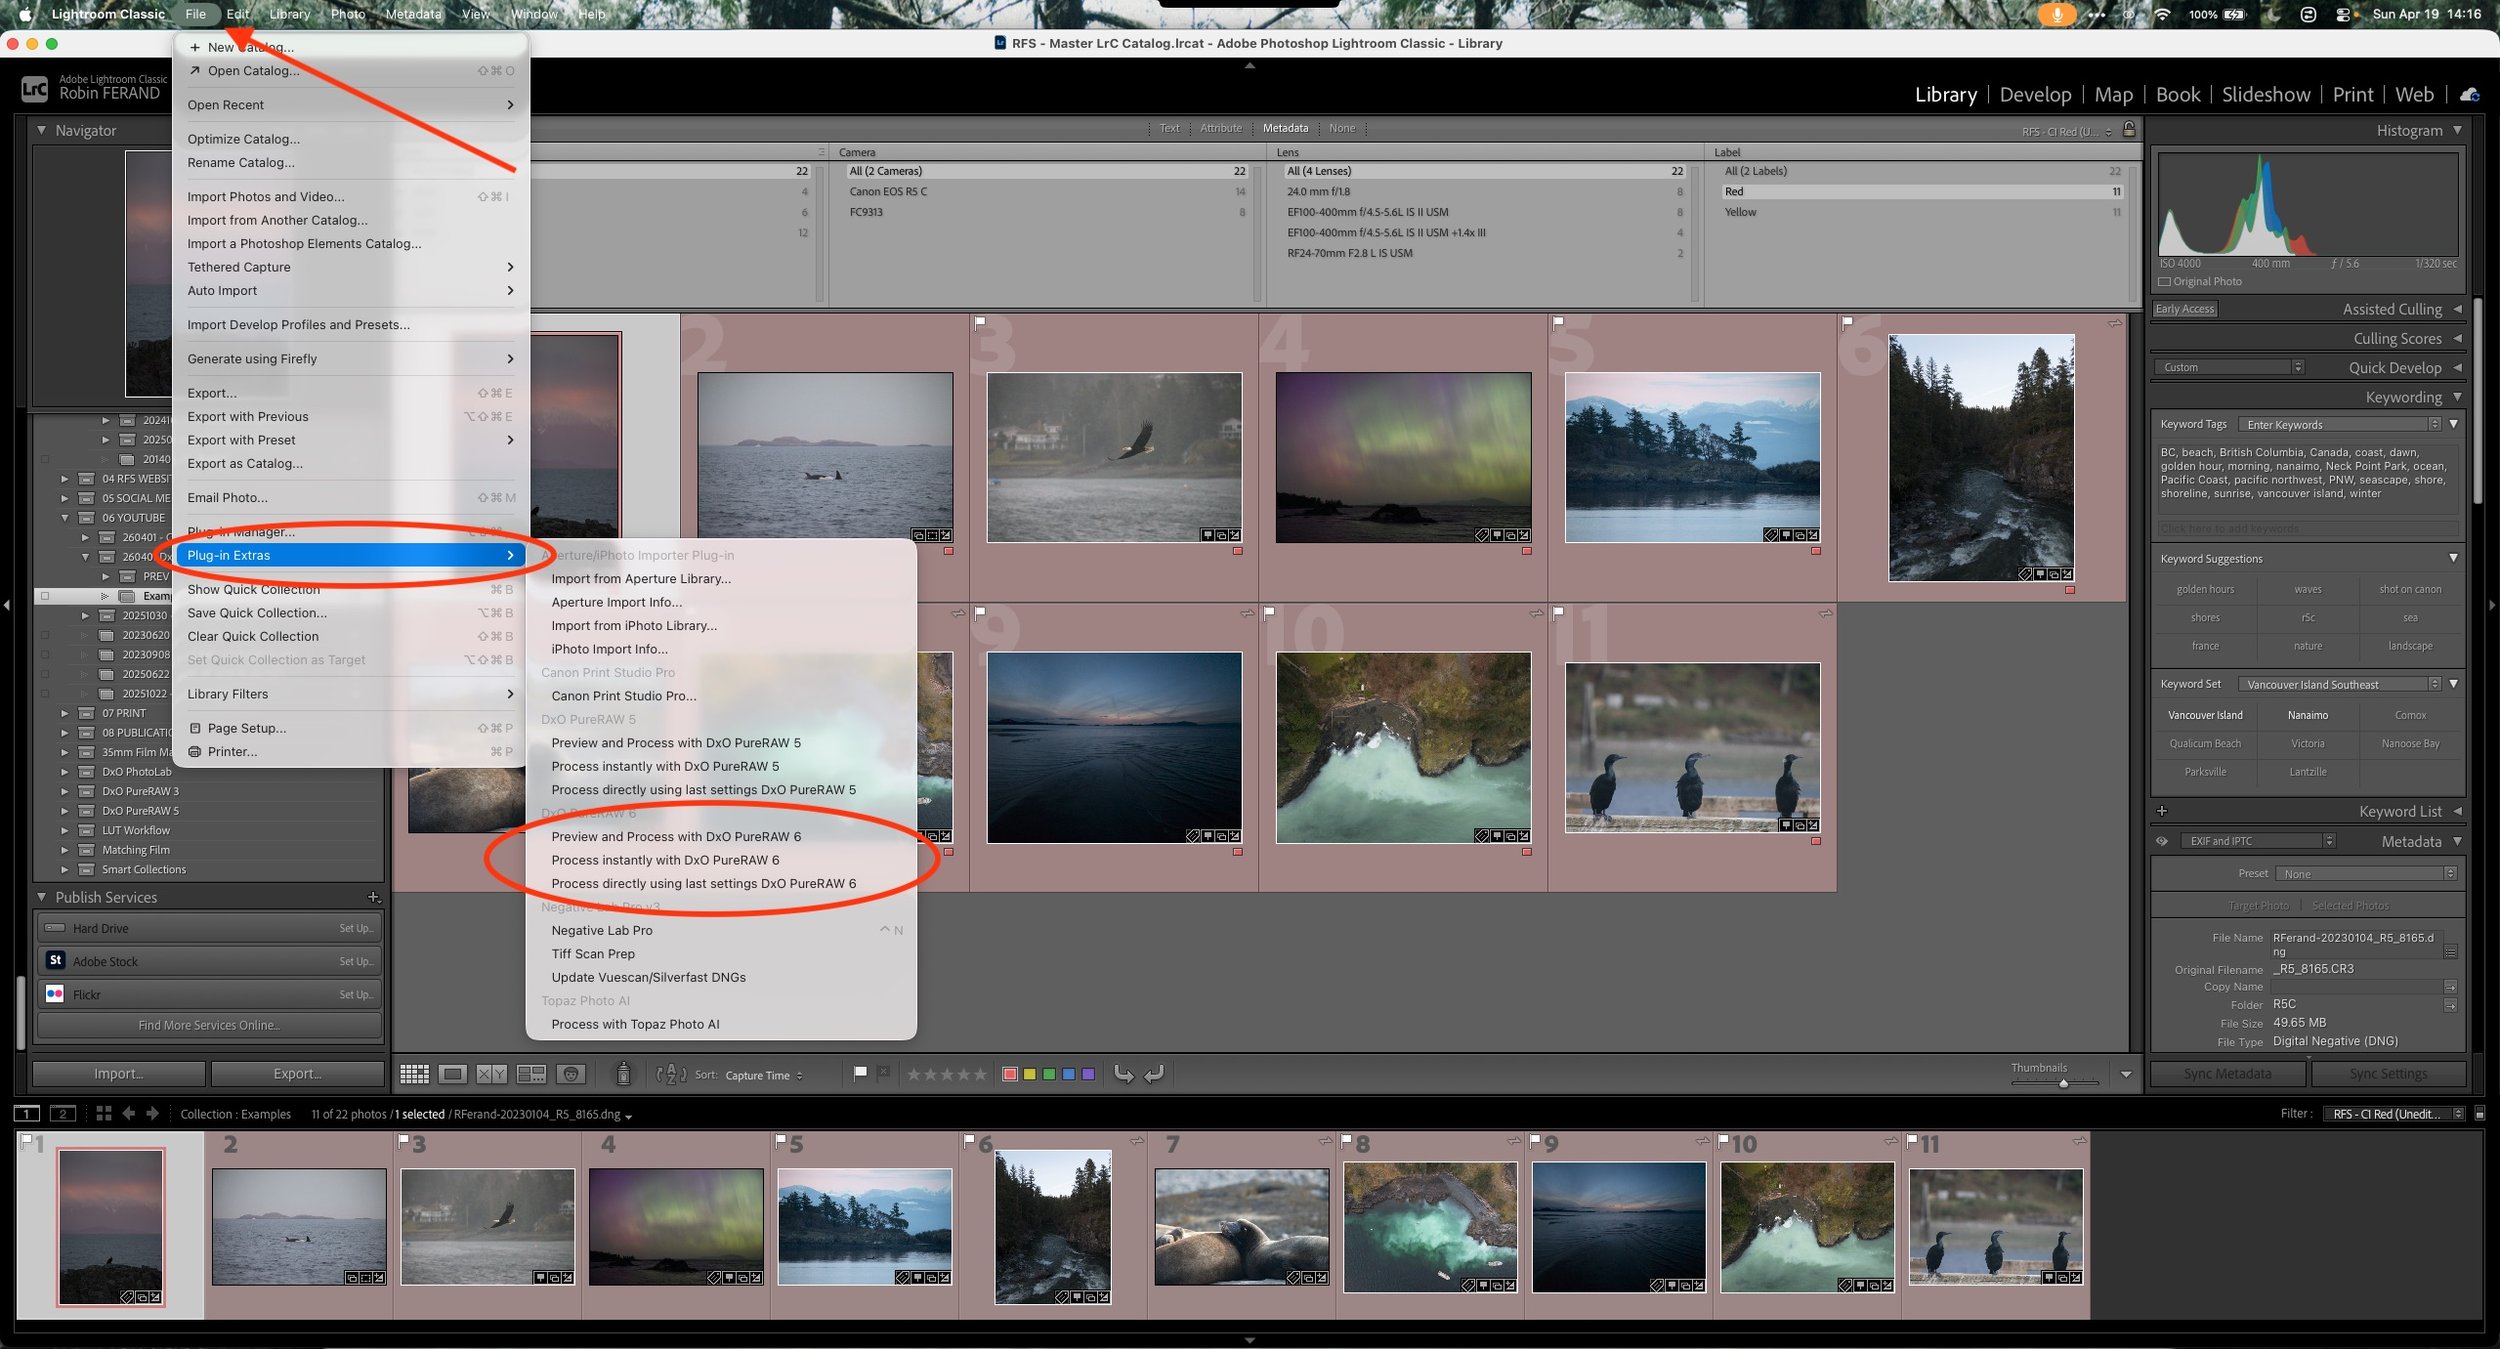The width and height of the screenshot is (2500, 1349).
Task: Switch to Loupe view in the toolbar
Action: tap(455, 1074)
